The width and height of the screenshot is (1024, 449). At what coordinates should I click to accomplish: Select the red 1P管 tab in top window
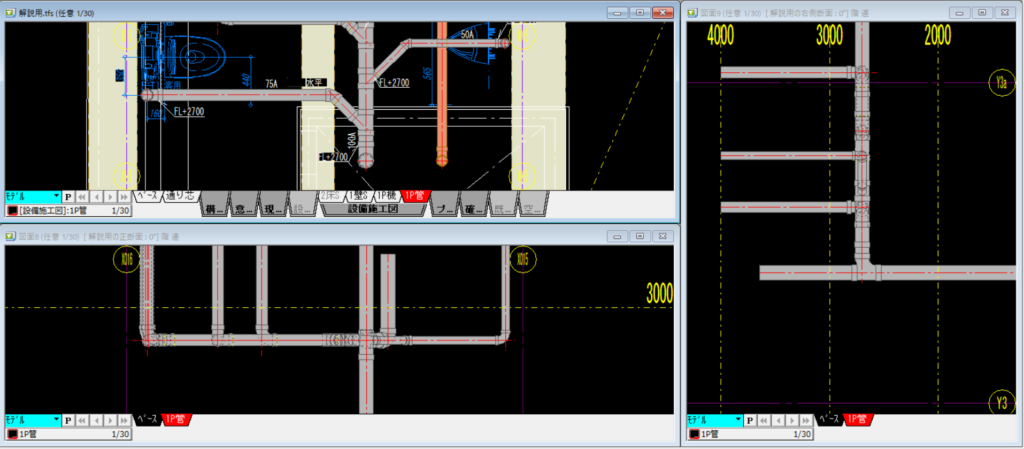point(411,196)
